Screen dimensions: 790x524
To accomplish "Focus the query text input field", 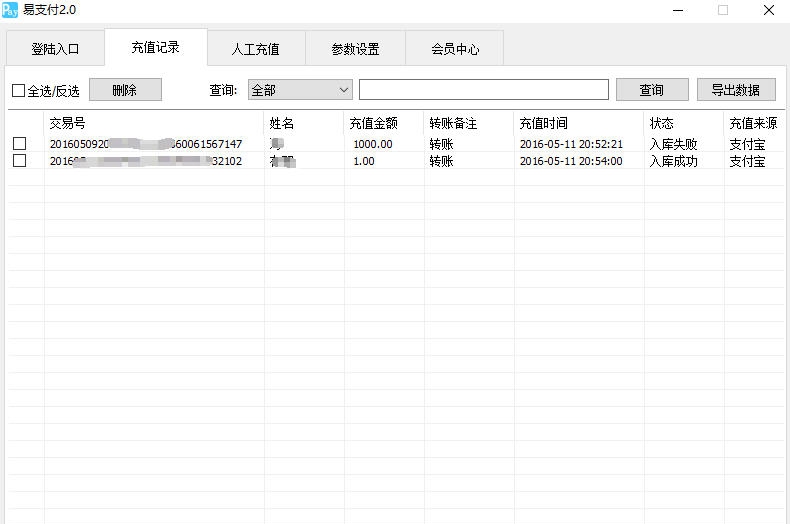I will tap(484, 90).
